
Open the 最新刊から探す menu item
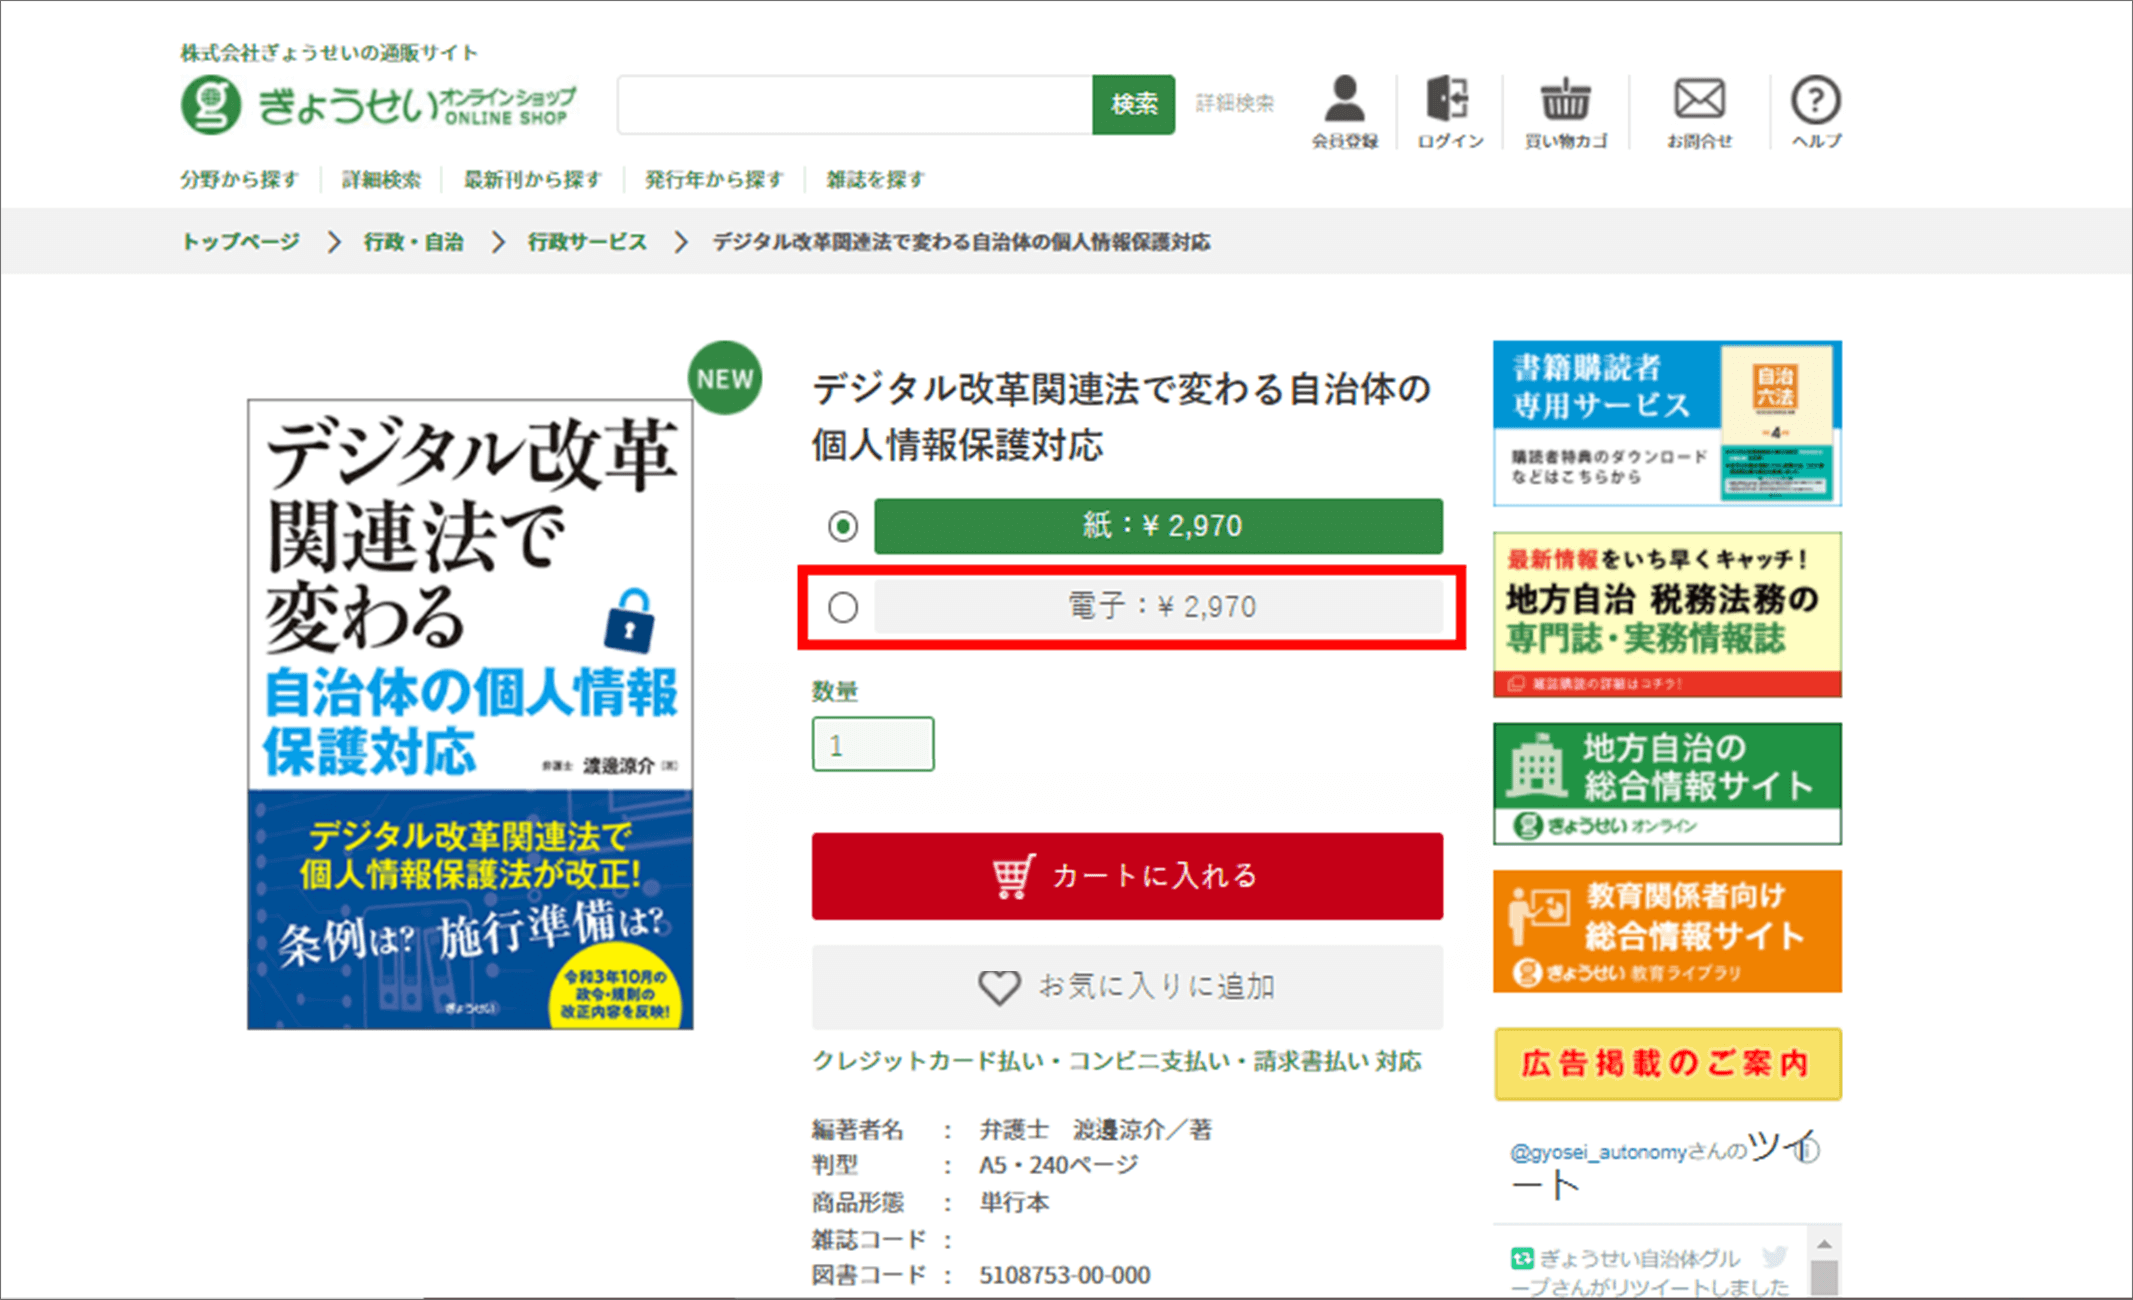click(x=532, y=180)
